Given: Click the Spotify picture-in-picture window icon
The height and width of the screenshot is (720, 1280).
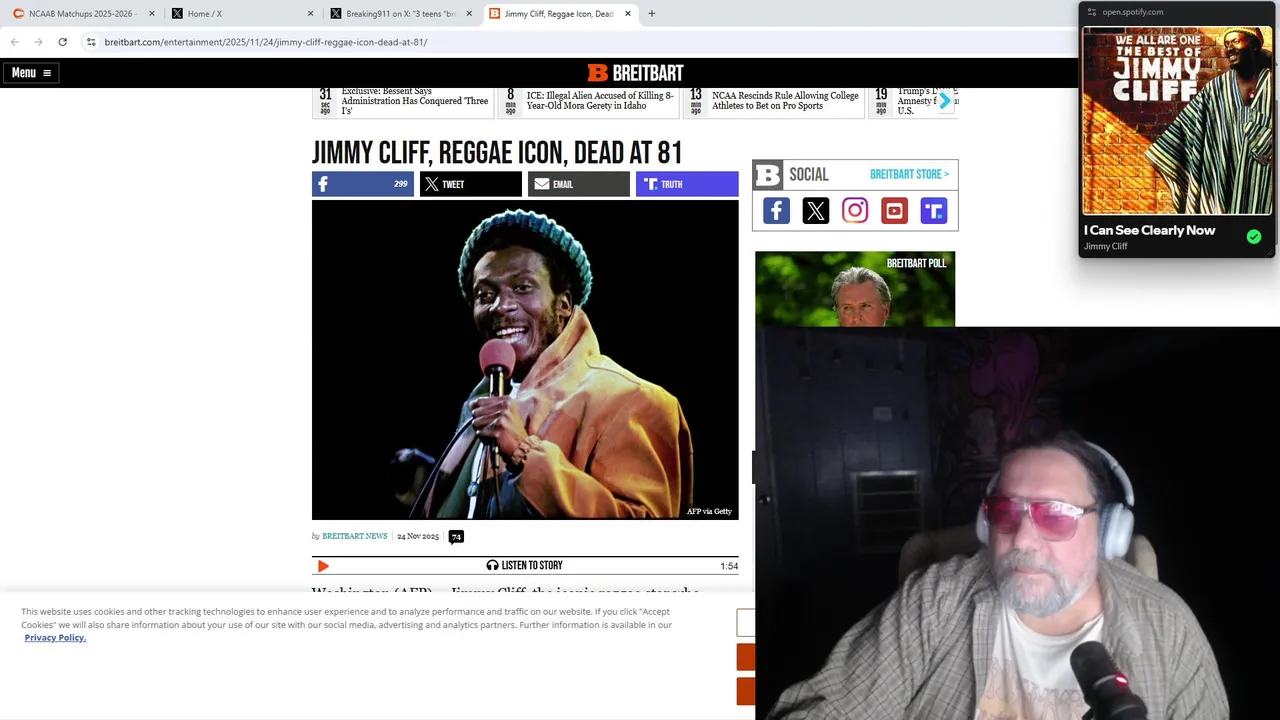Looking at the screenshot, I should [1092, 12].
